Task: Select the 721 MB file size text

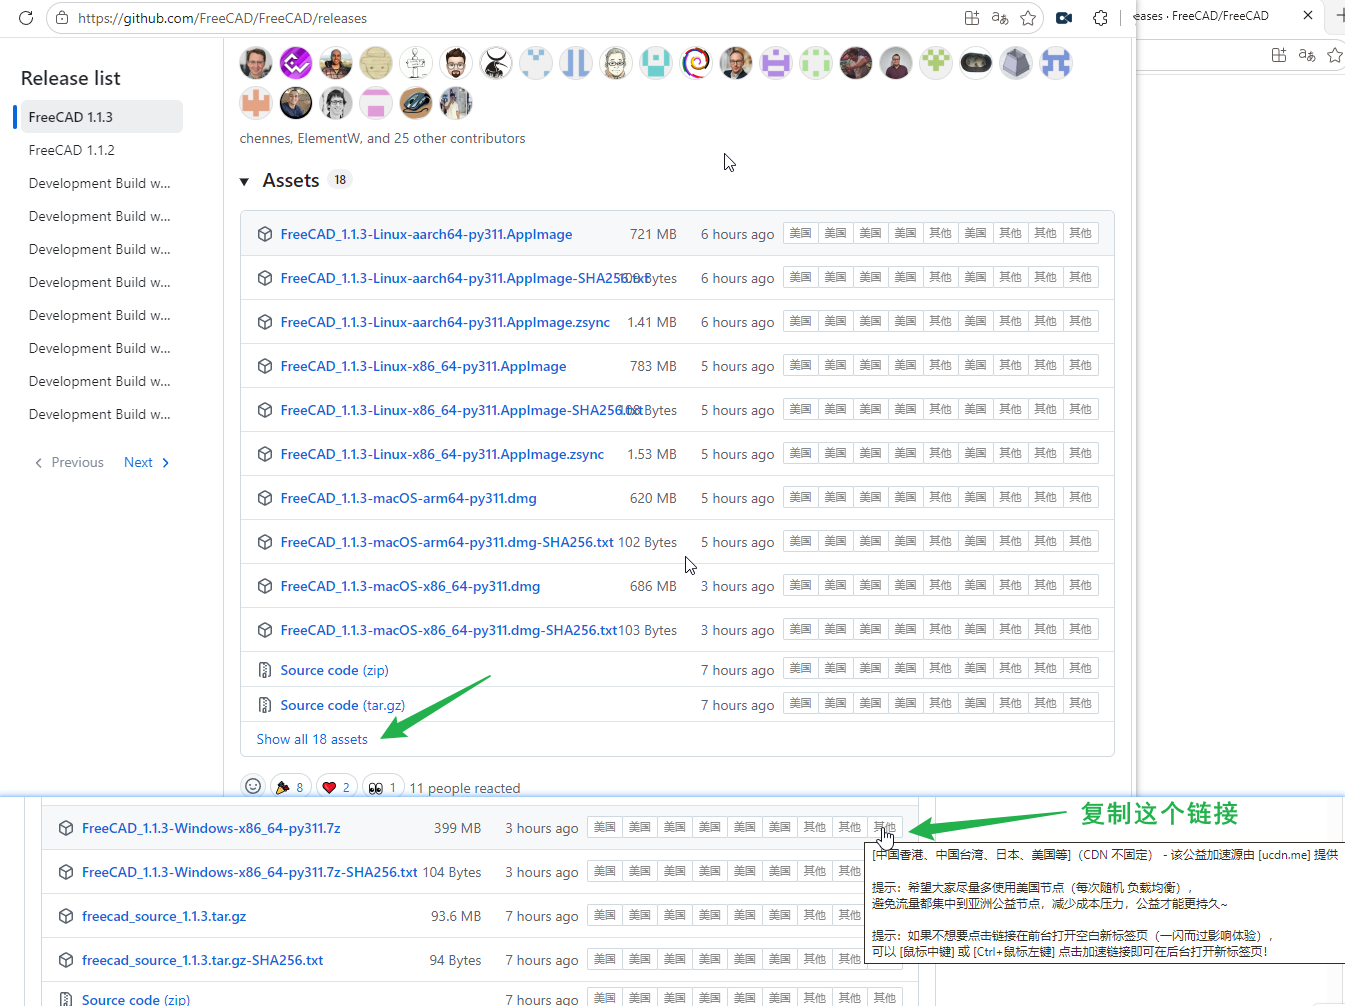Action: point(653,234)
